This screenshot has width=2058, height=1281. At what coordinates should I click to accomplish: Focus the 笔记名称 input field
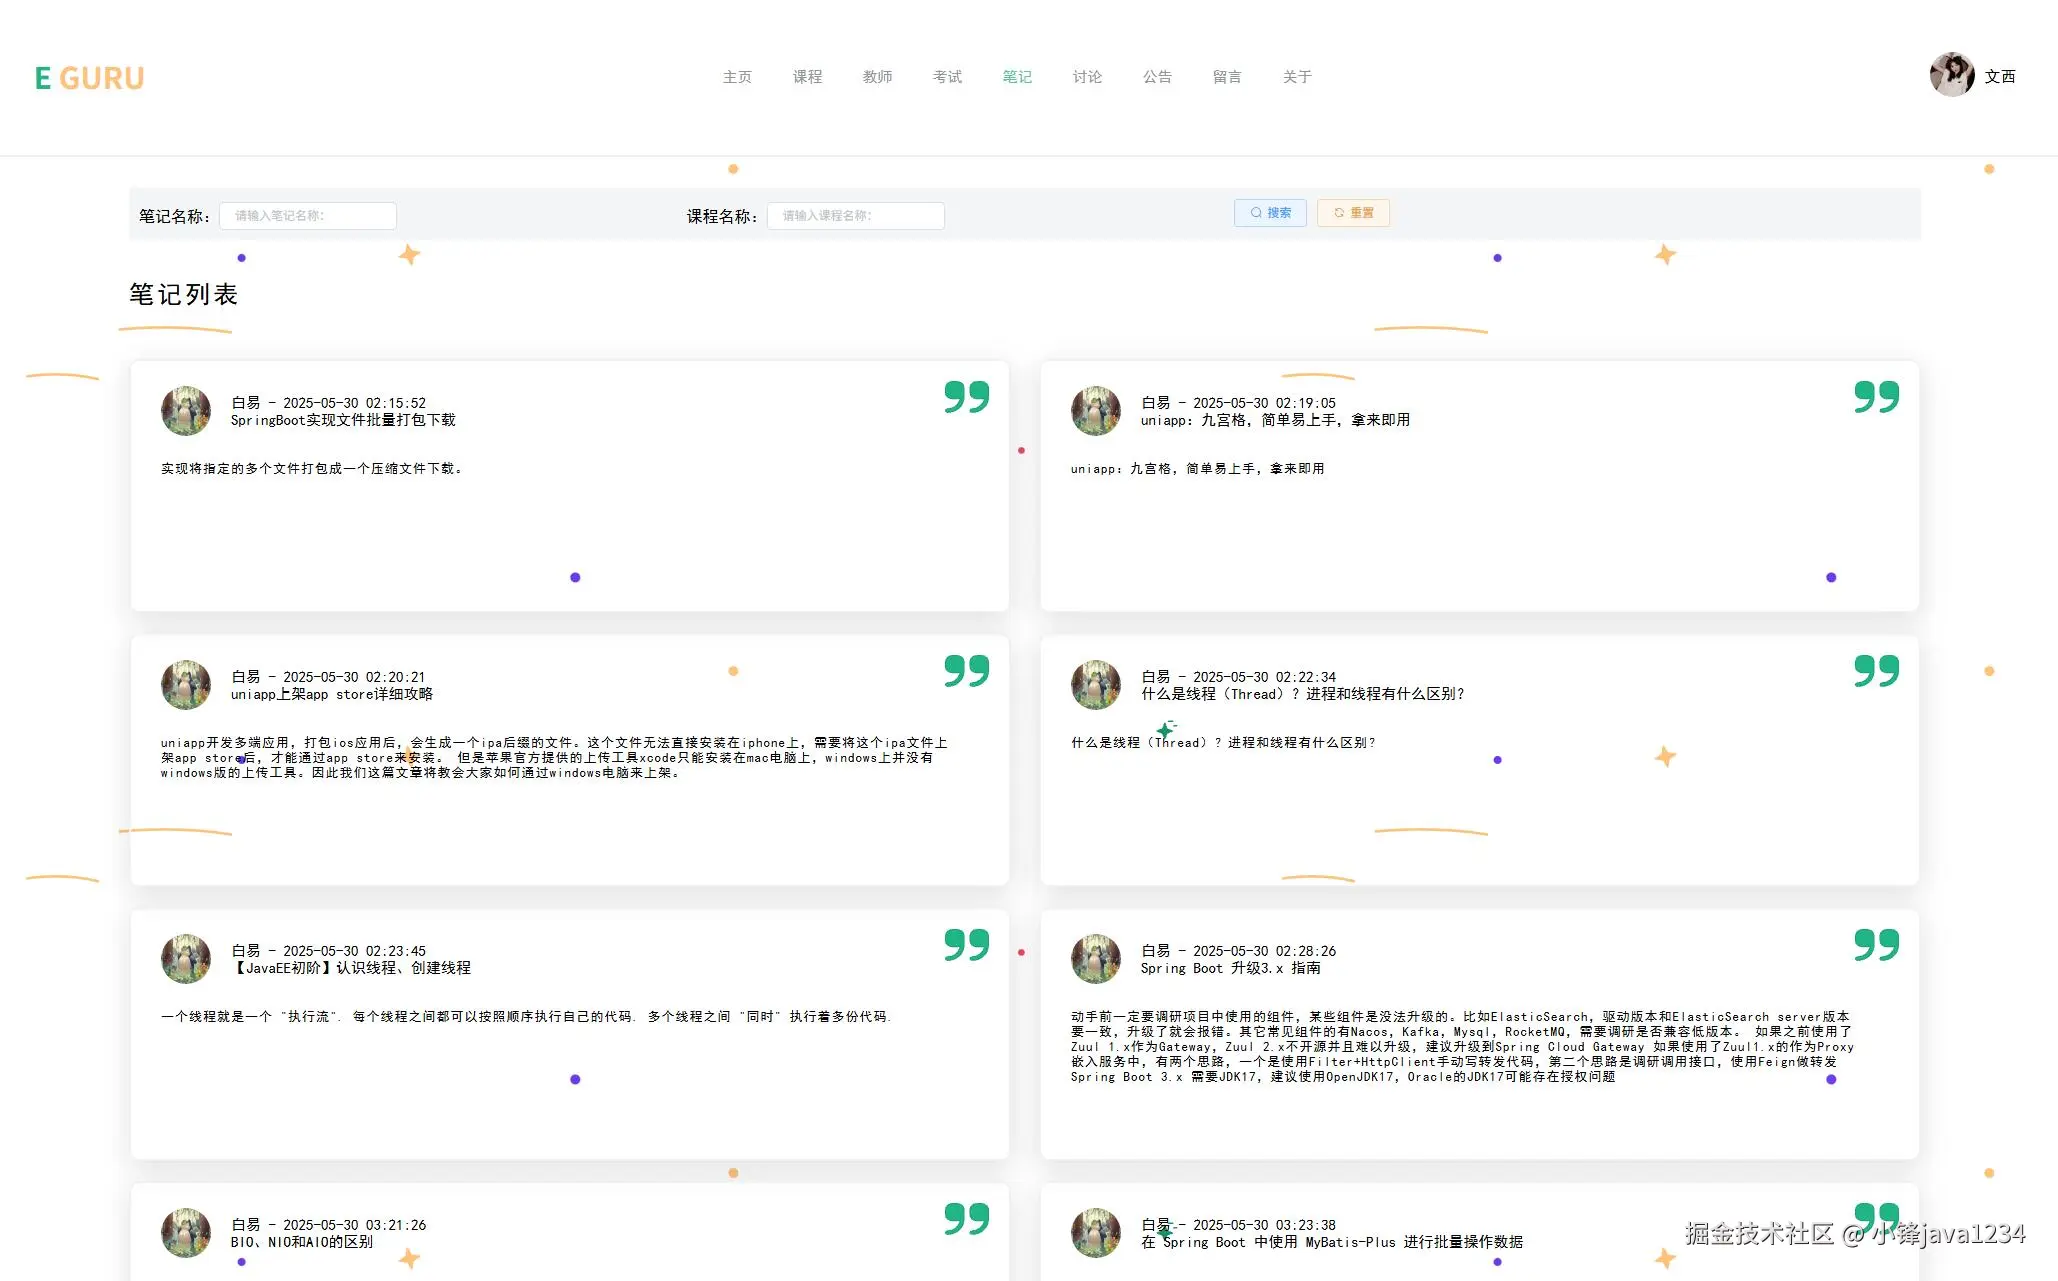pos(308,216)
